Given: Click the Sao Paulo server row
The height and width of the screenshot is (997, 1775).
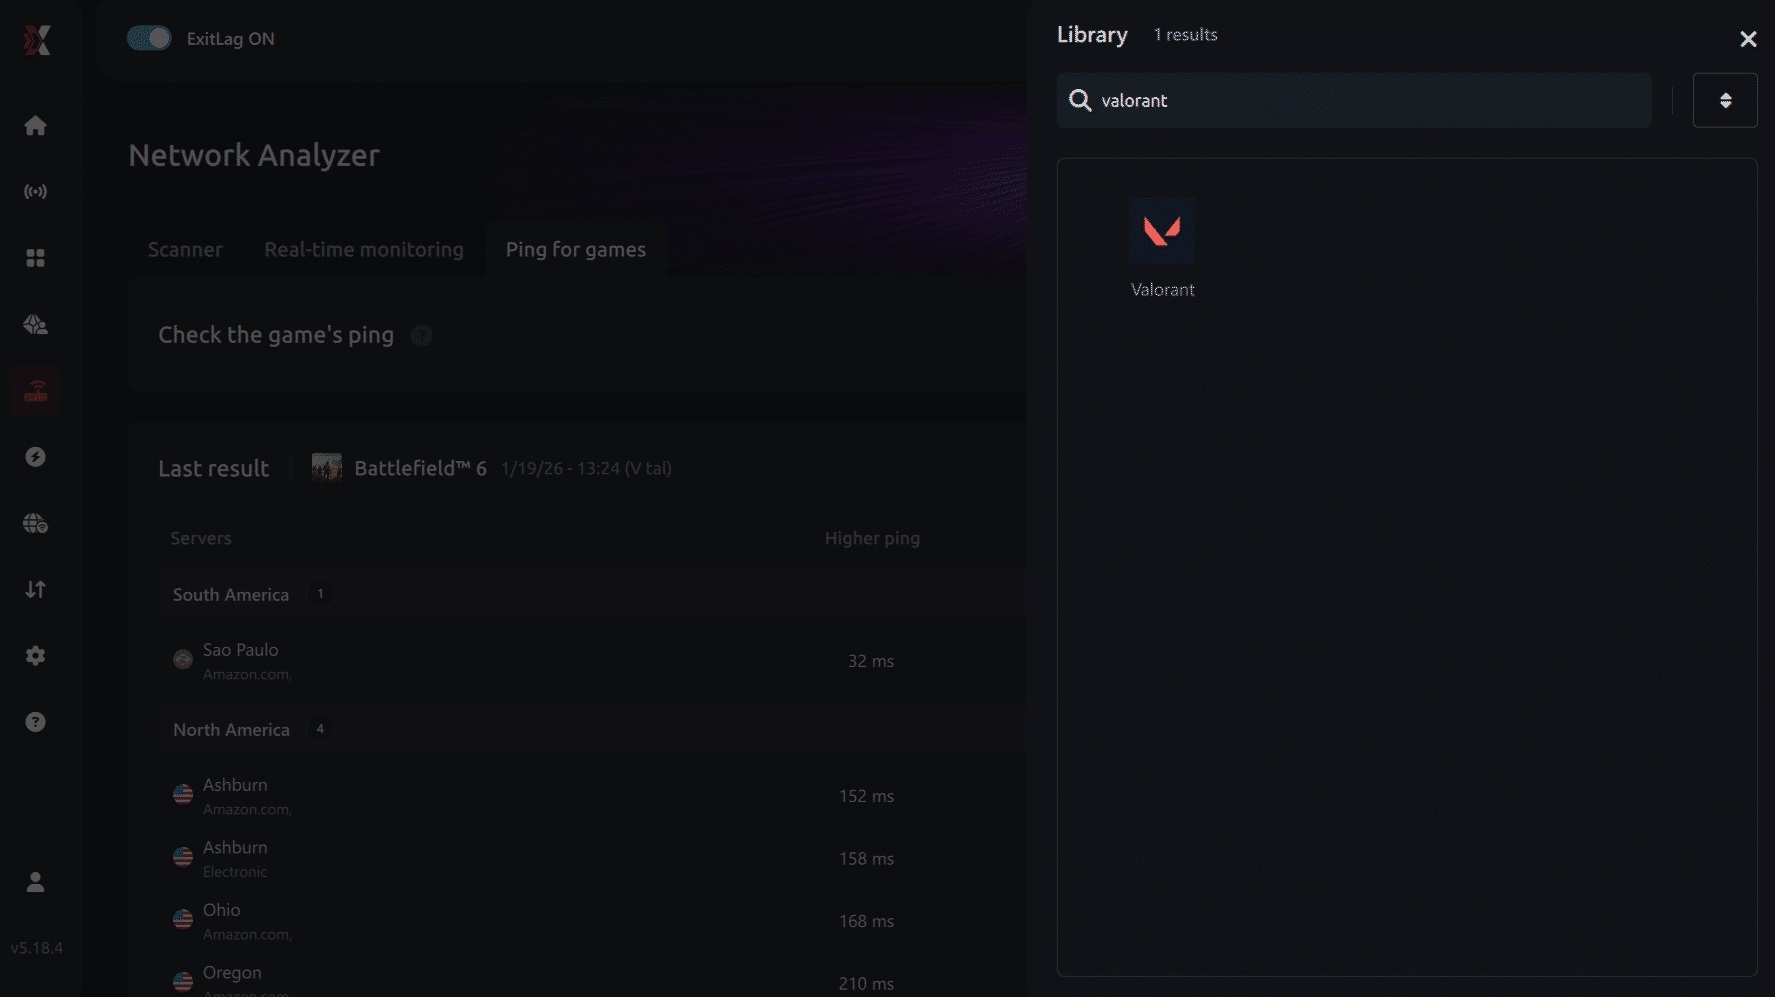Looking at the screenshot, I should pyautogui.click(x=590, y=661).
